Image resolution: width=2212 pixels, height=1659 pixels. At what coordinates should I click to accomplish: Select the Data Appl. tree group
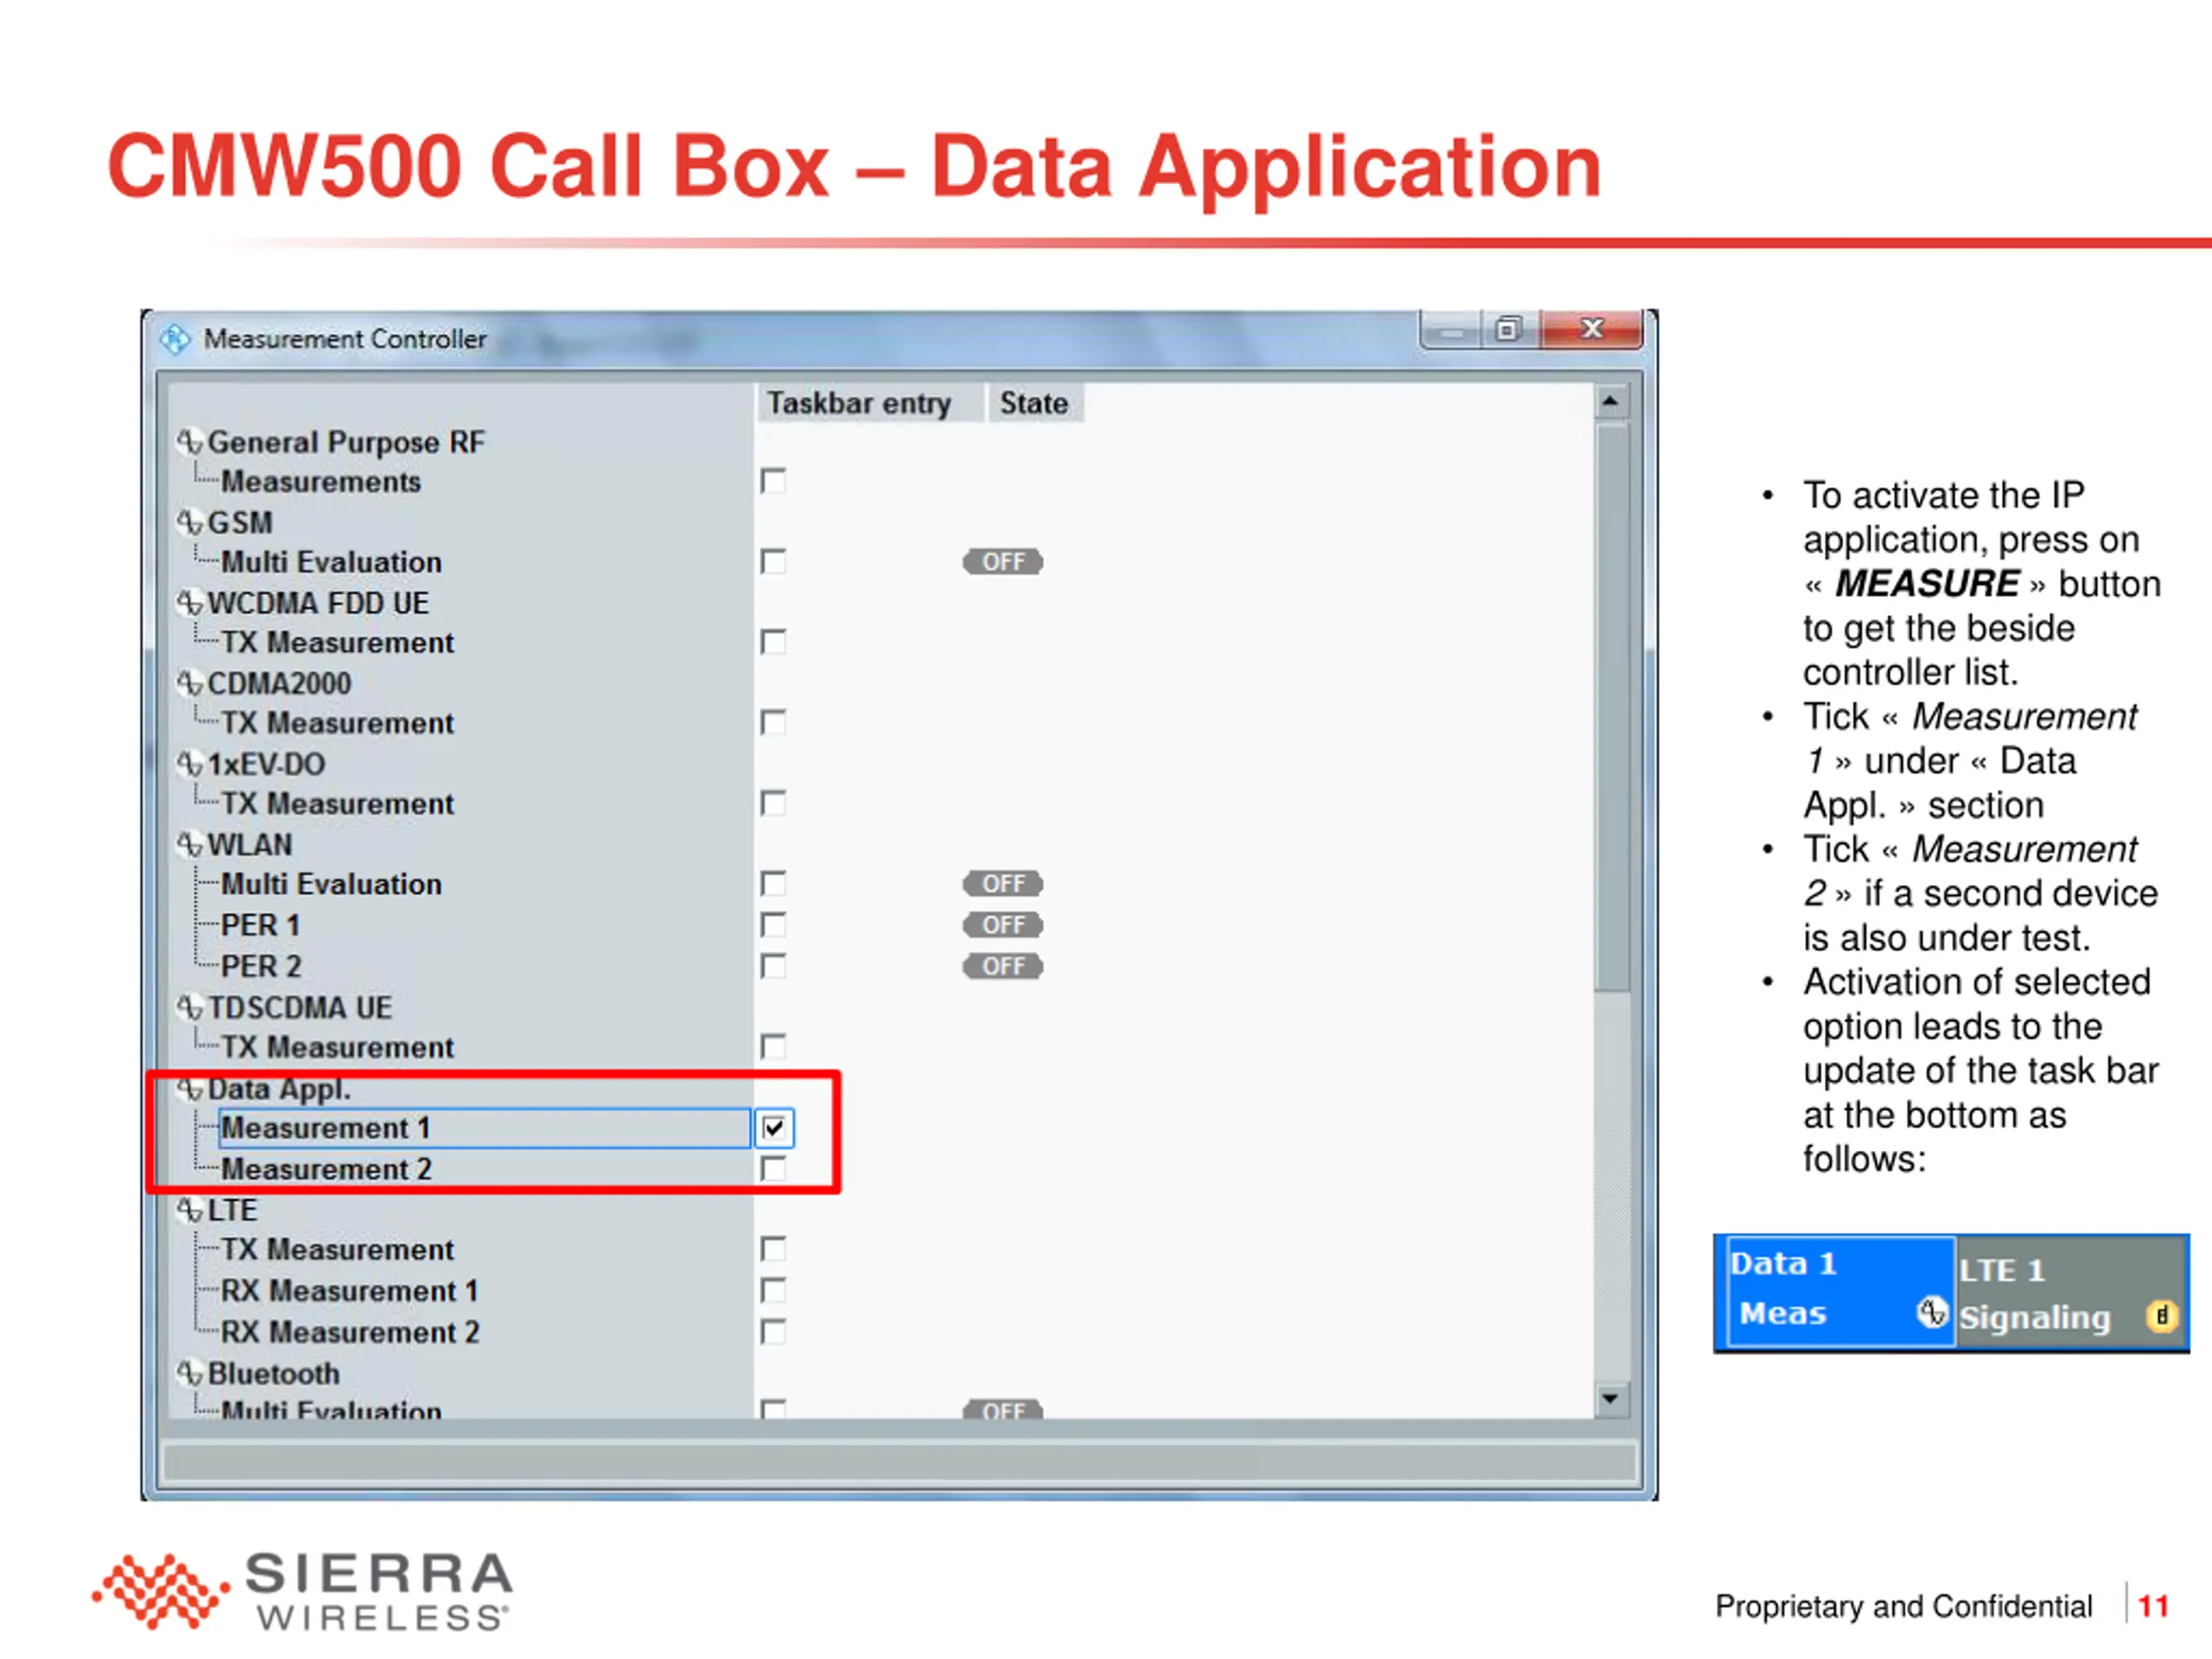click(x=279, y=1089)
